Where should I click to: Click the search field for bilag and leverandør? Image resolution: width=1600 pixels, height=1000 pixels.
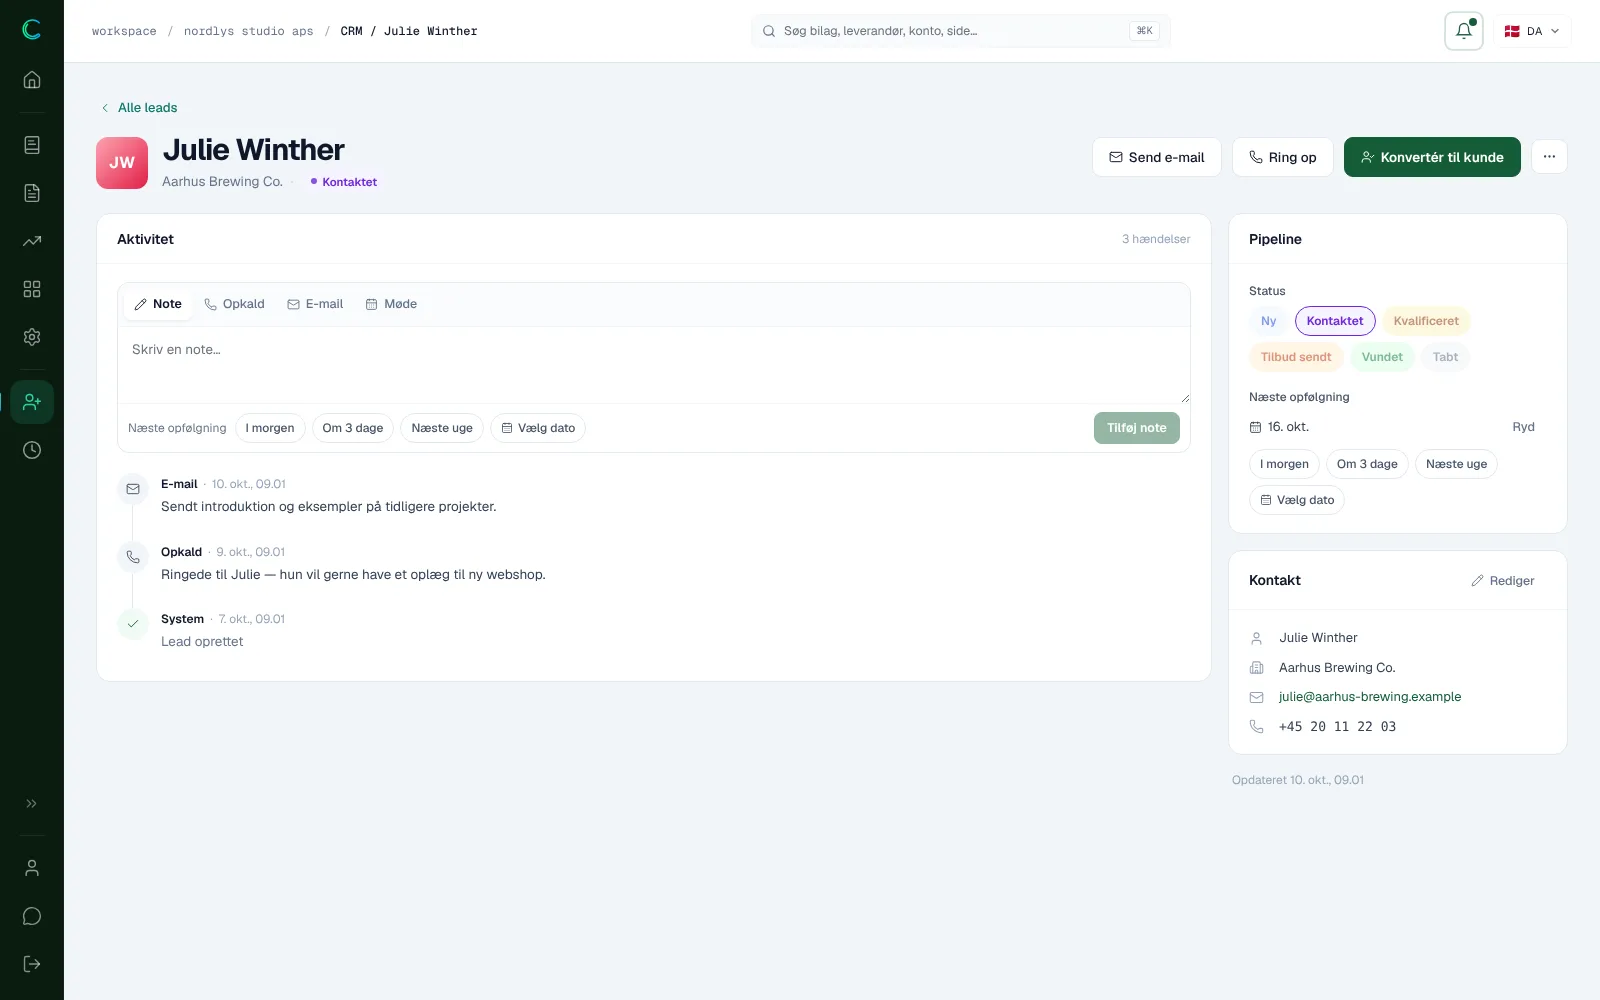pos(961,31)
